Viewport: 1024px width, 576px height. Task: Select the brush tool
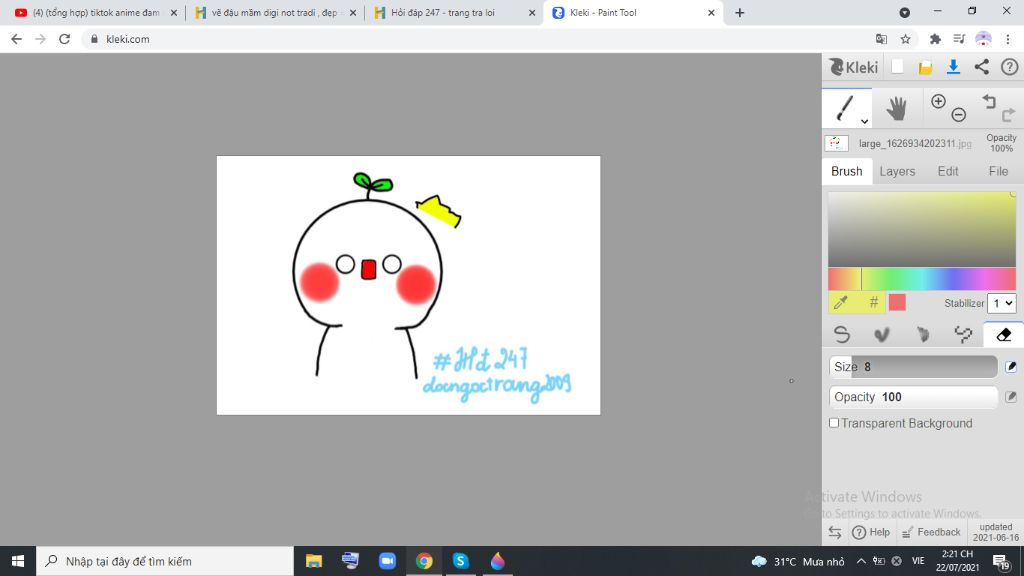pyautogui.click(x=845, y=108)
